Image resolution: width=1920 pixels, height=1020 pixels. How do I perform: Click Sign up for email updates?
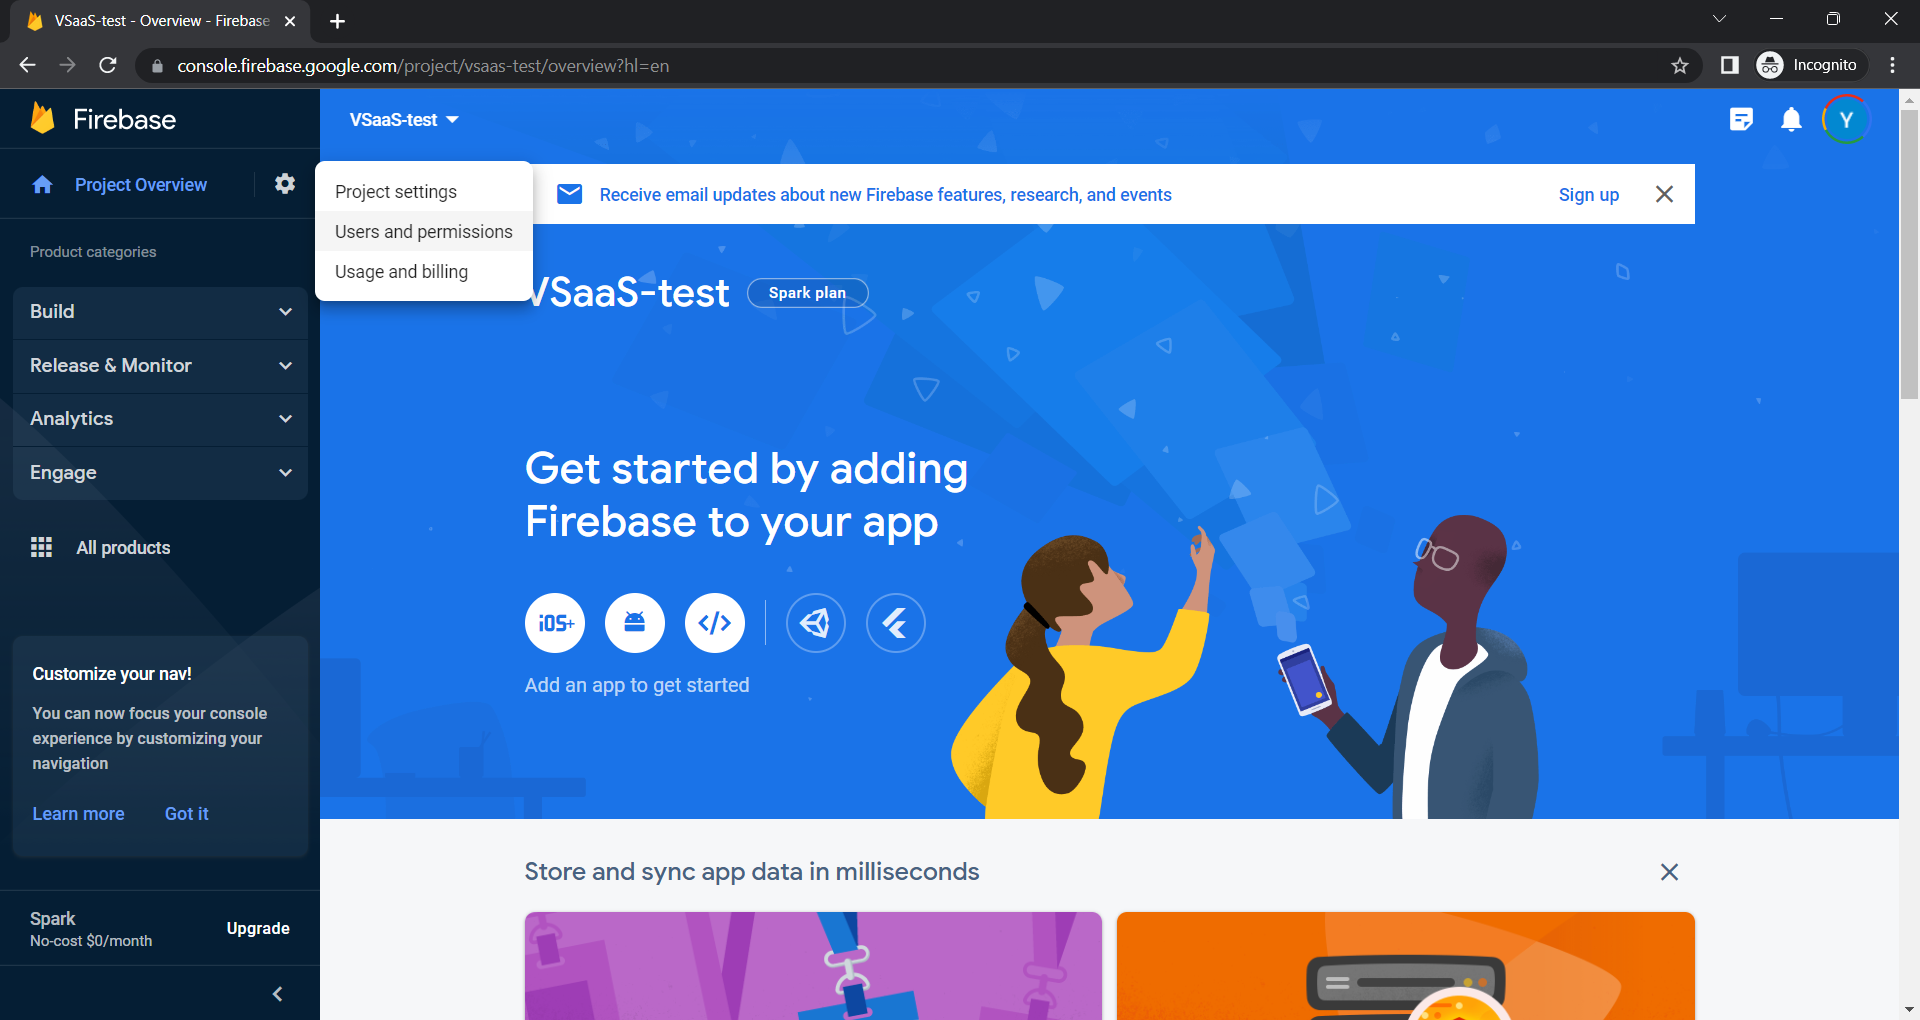pos(1588,195)
